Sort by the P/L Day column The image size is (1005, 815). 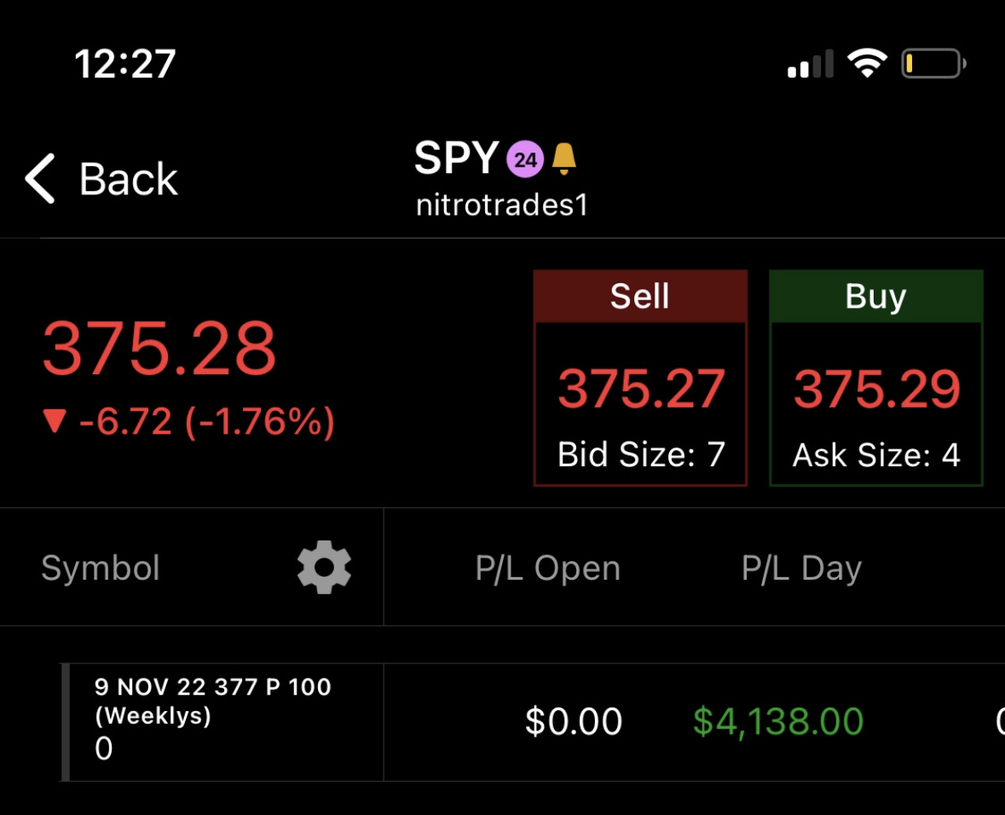click(x=801, y=568)
